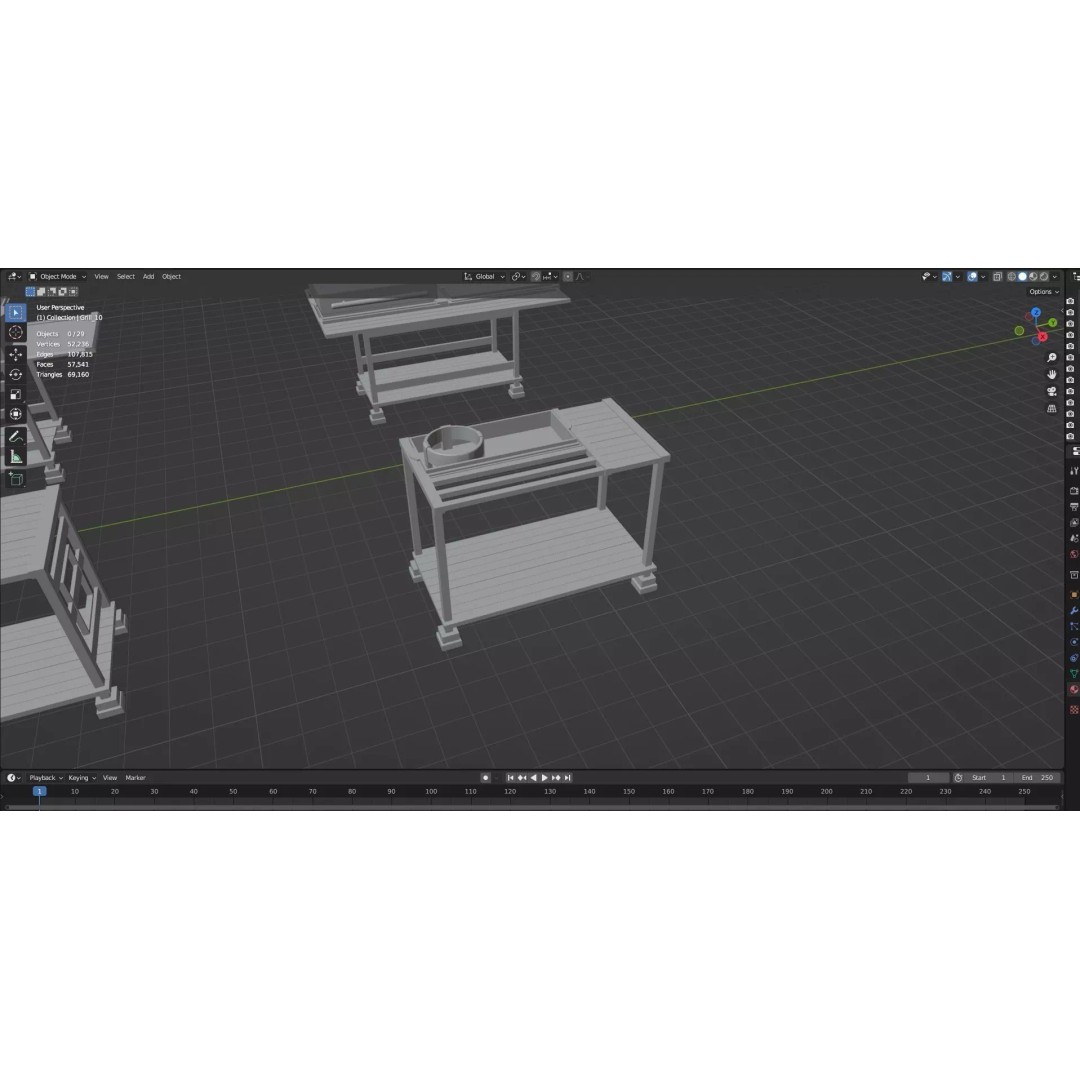Open the Add menu

(148, 276)
